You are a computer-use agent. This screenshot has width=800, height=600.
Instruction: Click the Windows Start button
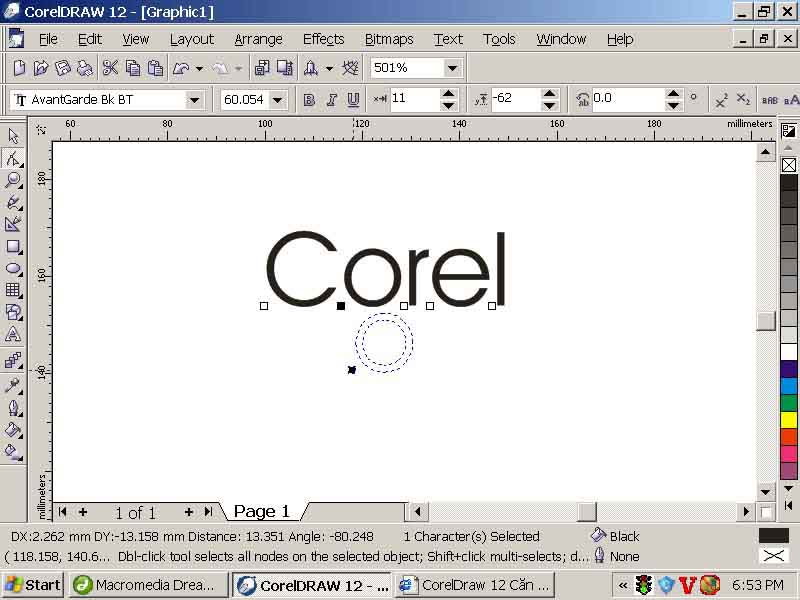click(33, 585)
